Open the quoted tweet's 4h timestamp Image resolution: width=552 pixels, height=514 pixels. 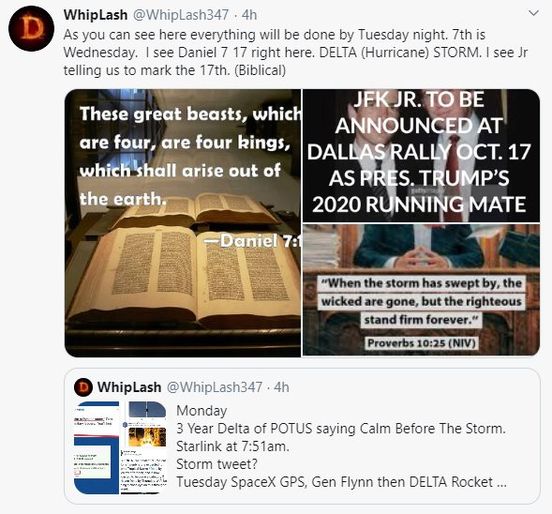(282, 387)
